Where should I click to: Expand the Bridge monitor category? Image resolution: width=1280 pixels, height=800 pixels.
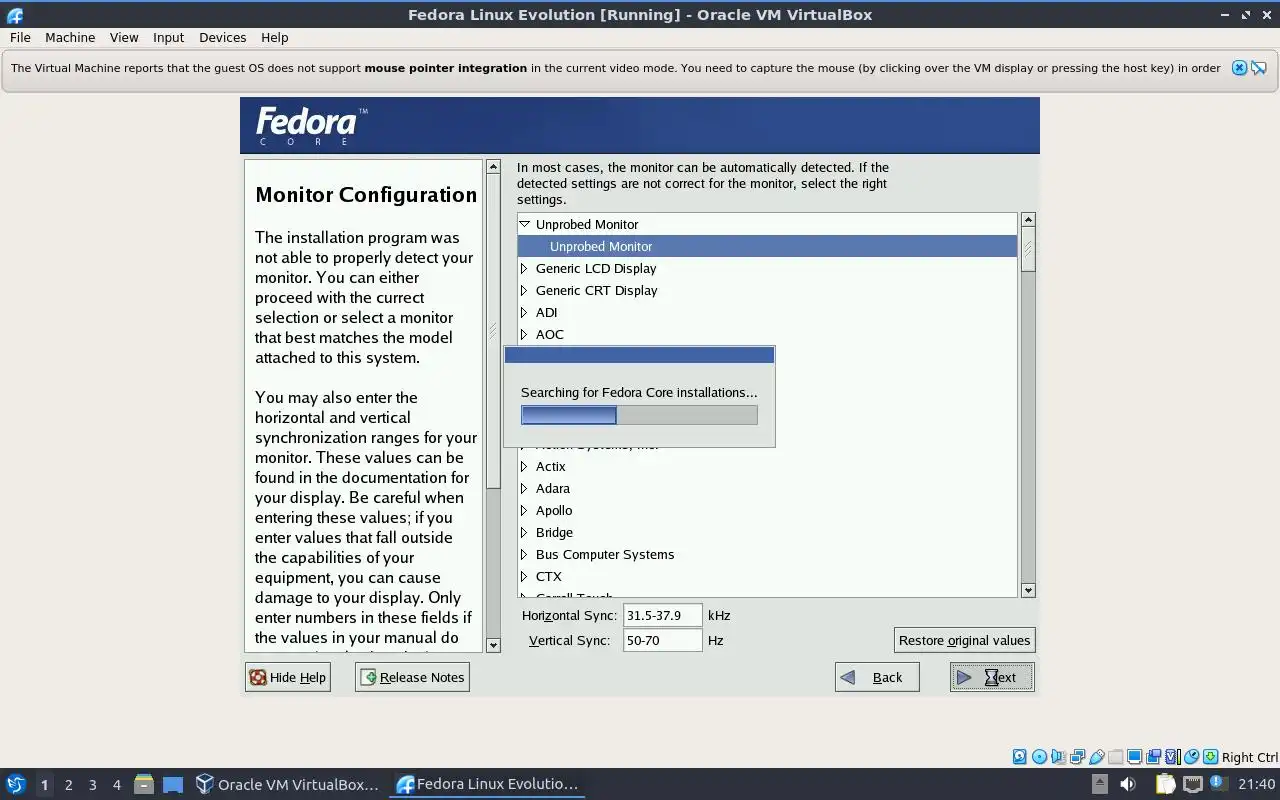(x=524, y=532)
